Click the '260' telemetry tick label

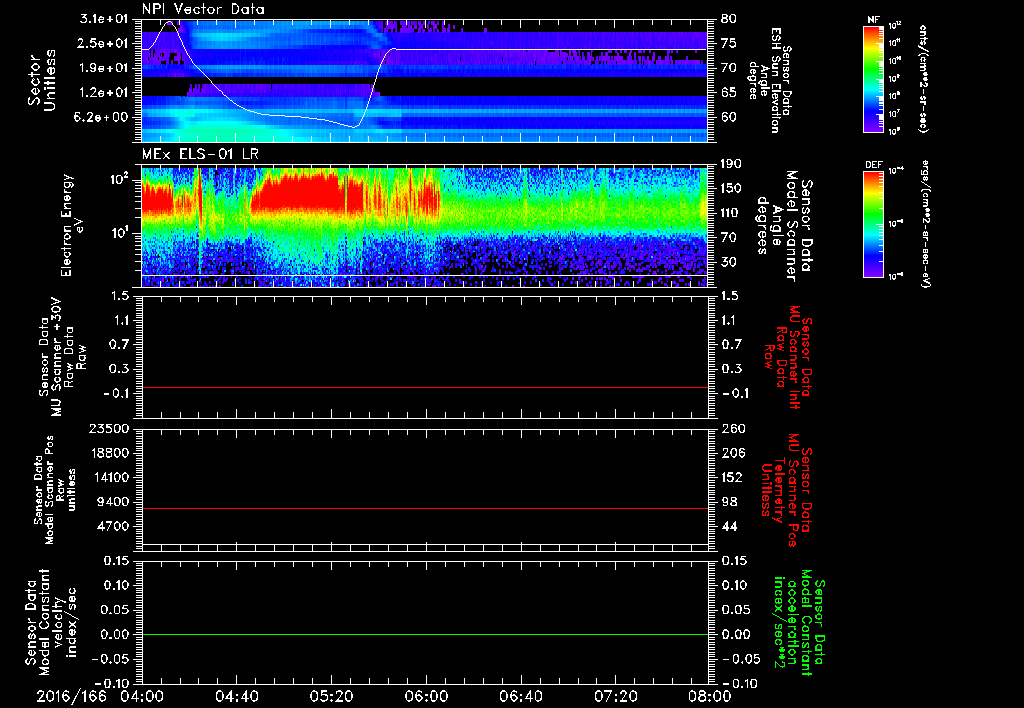click(x=733, y=429)
